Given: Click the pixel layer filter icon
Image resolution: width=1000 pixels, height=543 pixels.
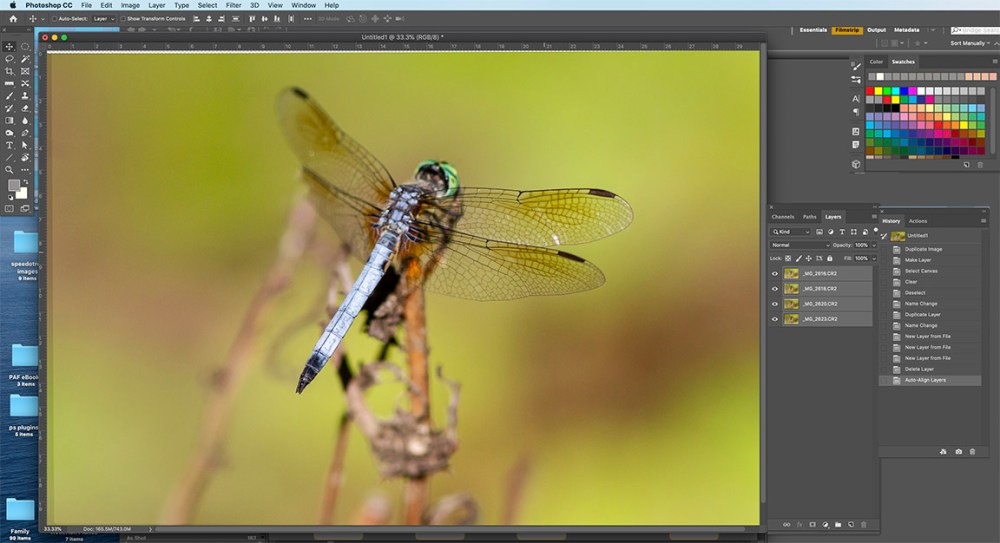Looking at the screenshot, I should point(820,232).
